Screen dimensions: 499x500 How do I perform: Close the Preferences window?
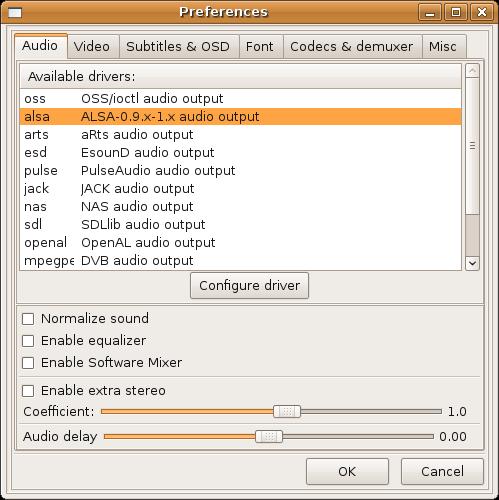coord(482,13)
